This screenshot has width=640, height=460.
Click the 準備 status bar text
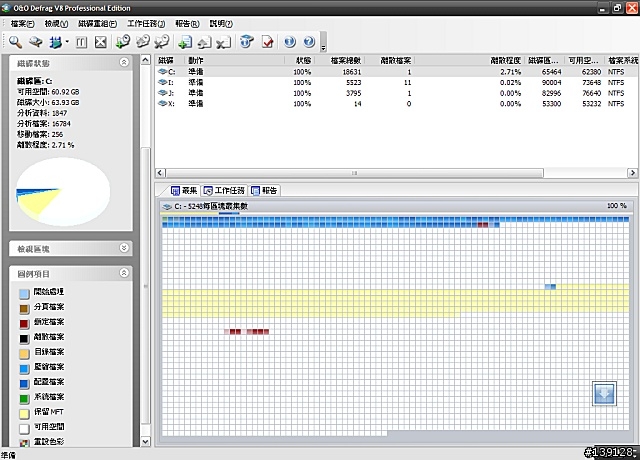(x=8, y=455)
